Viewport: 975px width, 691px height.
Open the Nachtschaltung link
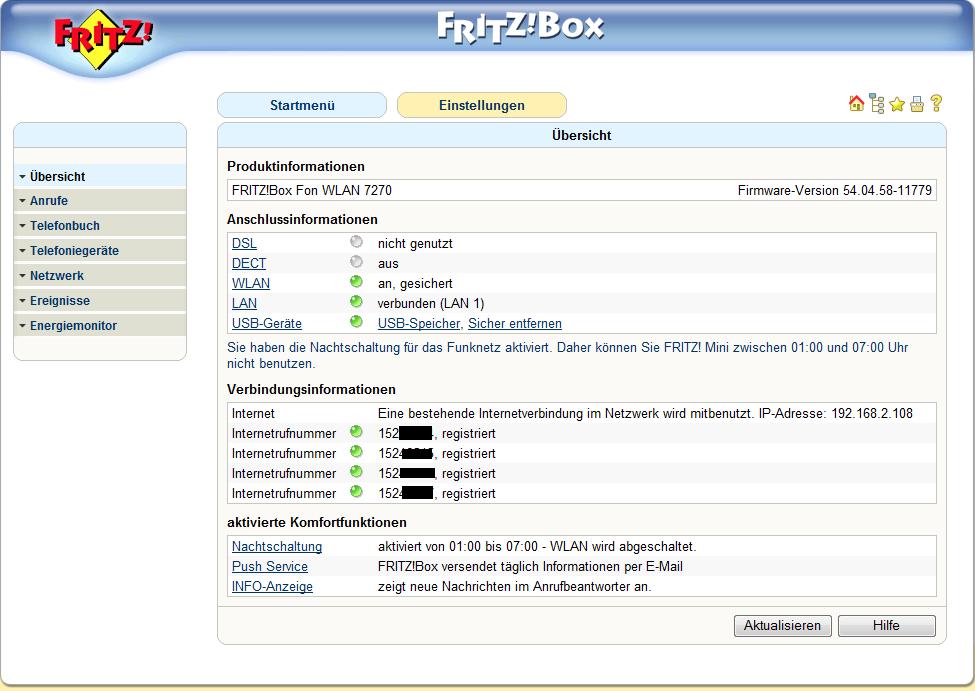(277, 547)
